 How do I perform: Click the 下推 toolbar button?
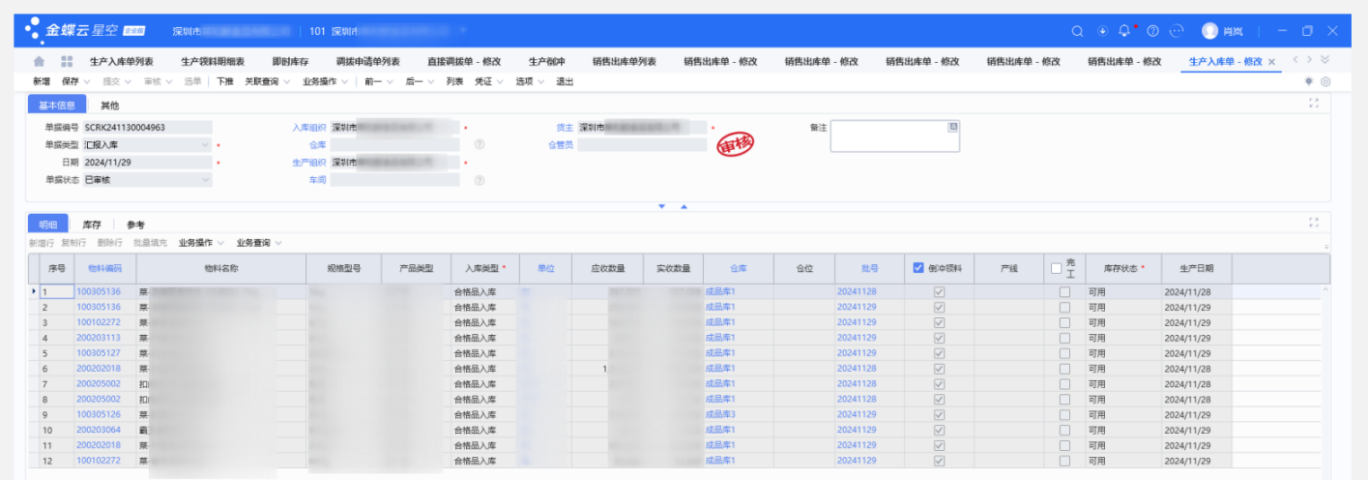[225, 82]
